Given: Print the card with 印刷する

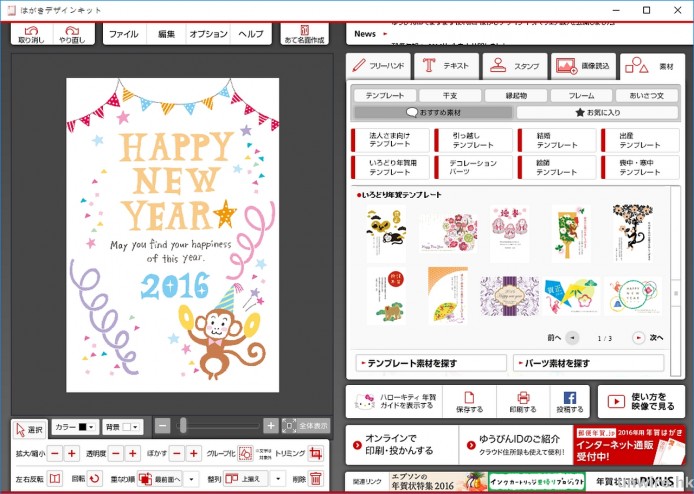Looking at the screenshot, I should pyautogui.click(x=523, y=401).
